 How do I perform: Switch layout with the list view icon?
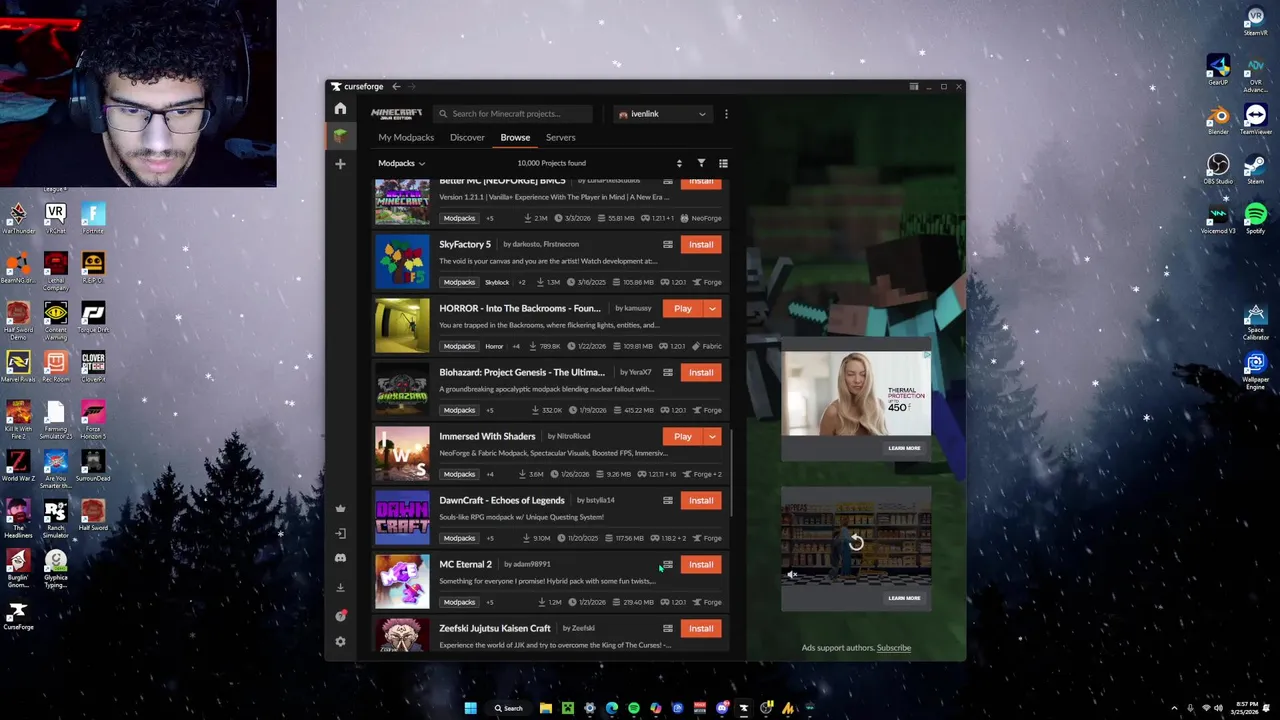pos(723,163)
